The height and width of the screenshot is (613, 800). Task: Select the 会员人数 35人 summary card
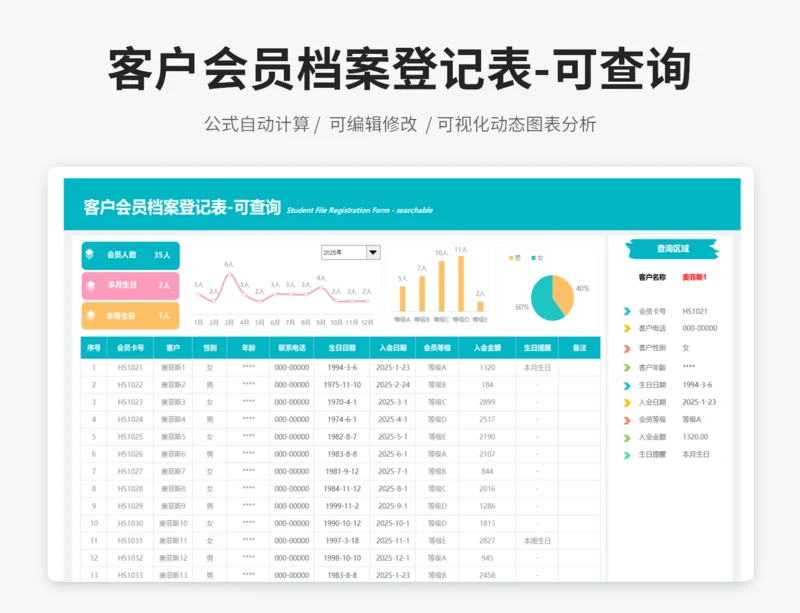coord(131,255)
